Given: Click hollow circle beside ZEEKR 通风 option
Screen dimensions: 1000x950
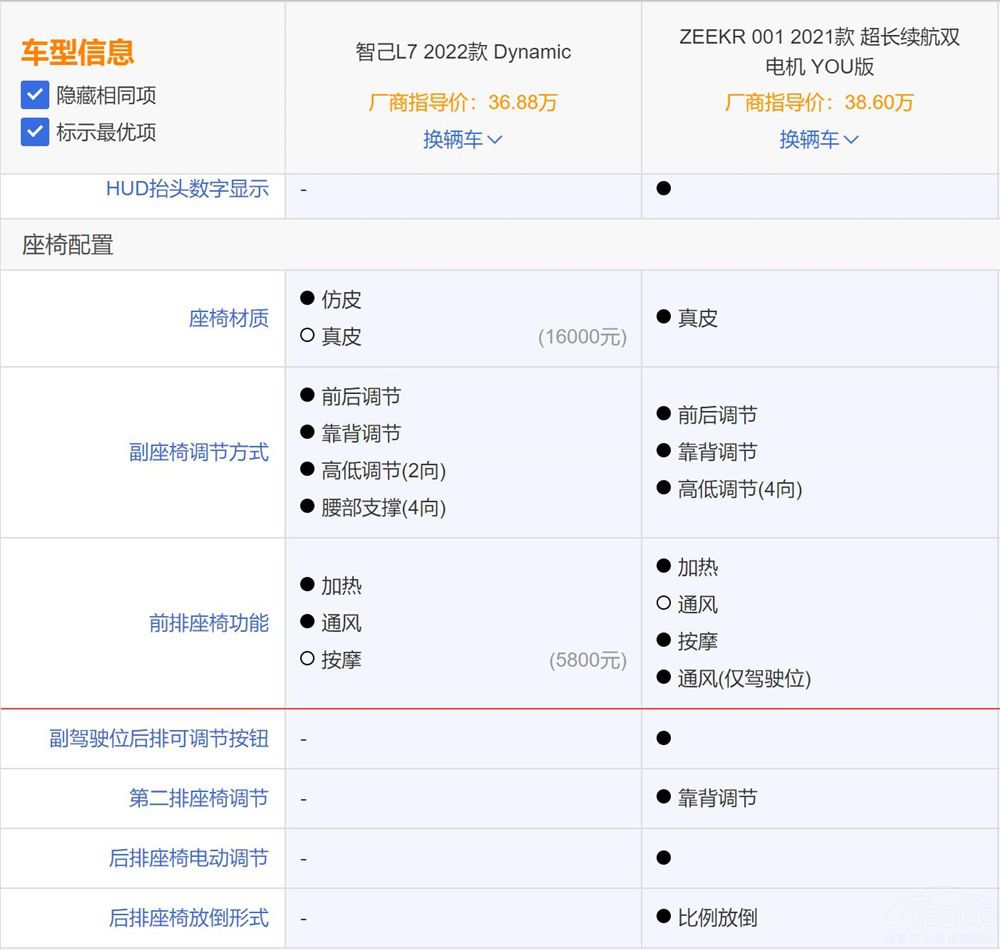Looking at the screenshot, I should [663, 604].
